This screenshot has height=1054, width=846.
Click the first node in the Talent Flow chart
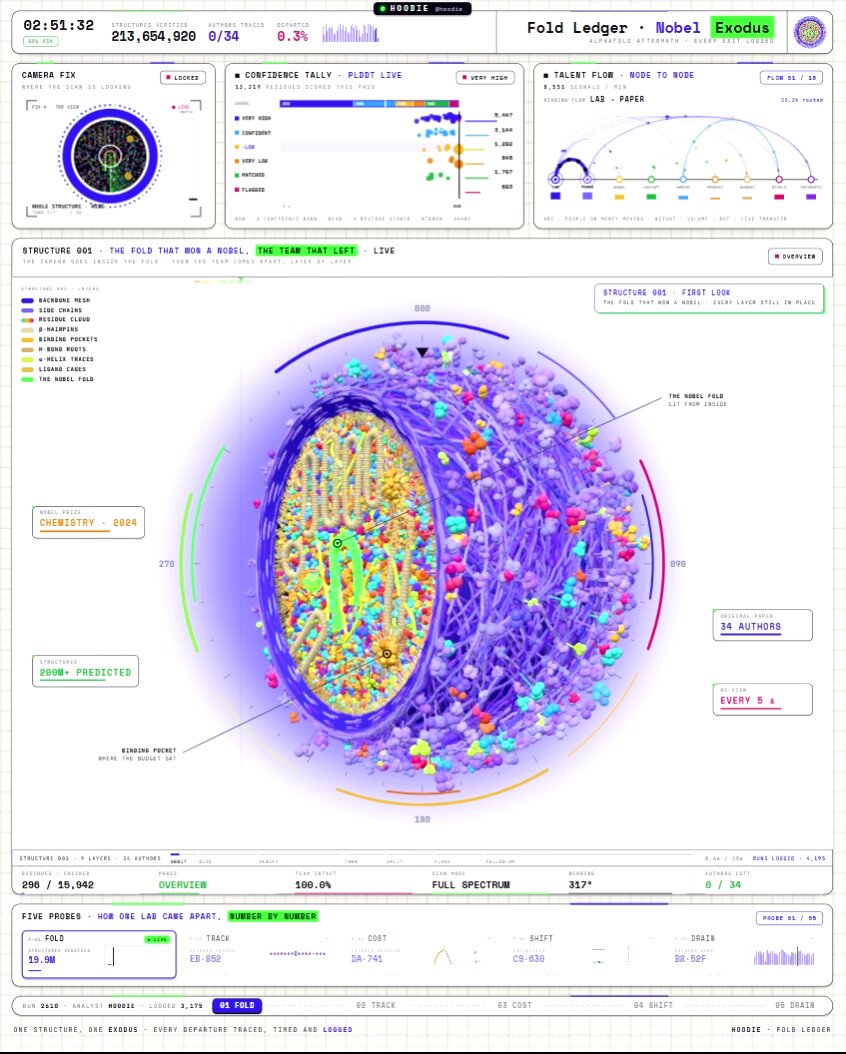[555, 179]
